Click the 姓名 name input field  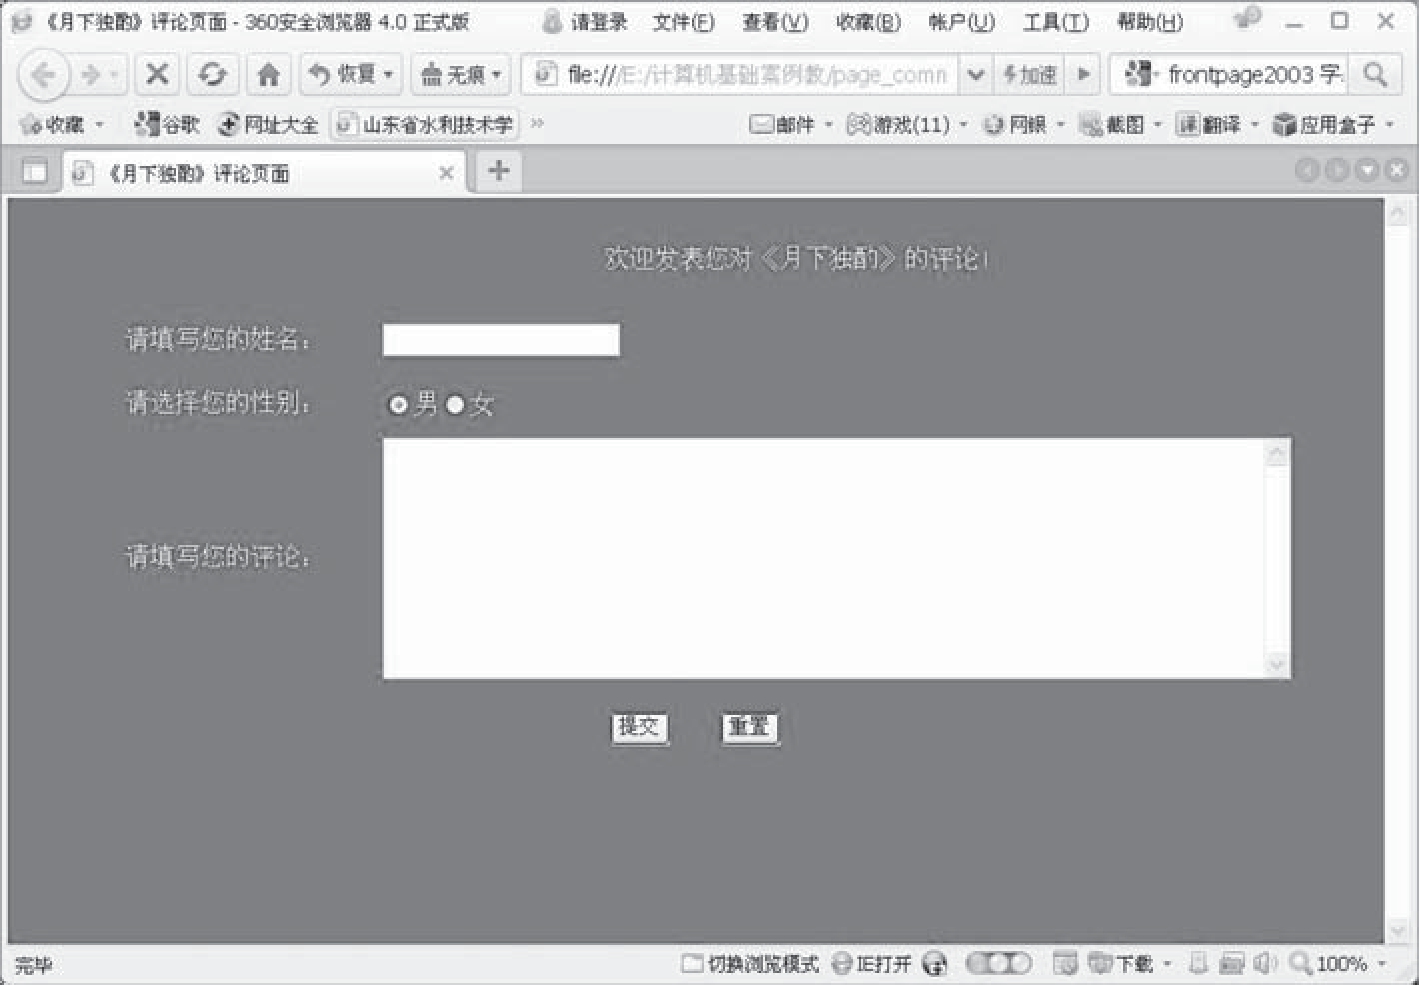point(501,340)
